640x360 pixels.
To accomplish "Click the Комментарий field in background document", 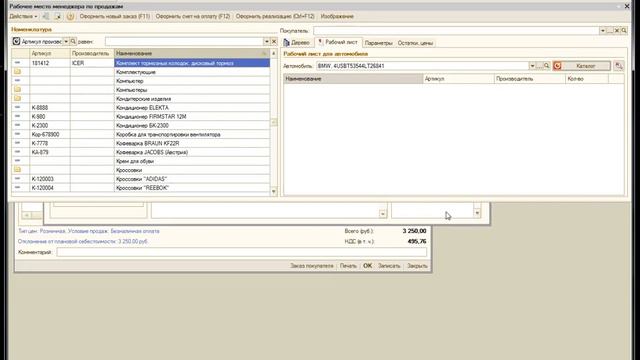I will [242, 252].
